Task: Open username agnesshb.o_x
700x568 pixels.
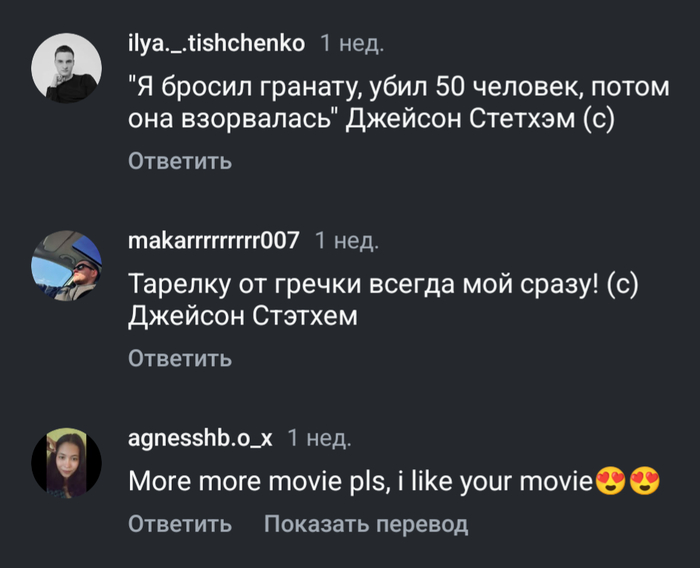Action: point(200,438)
